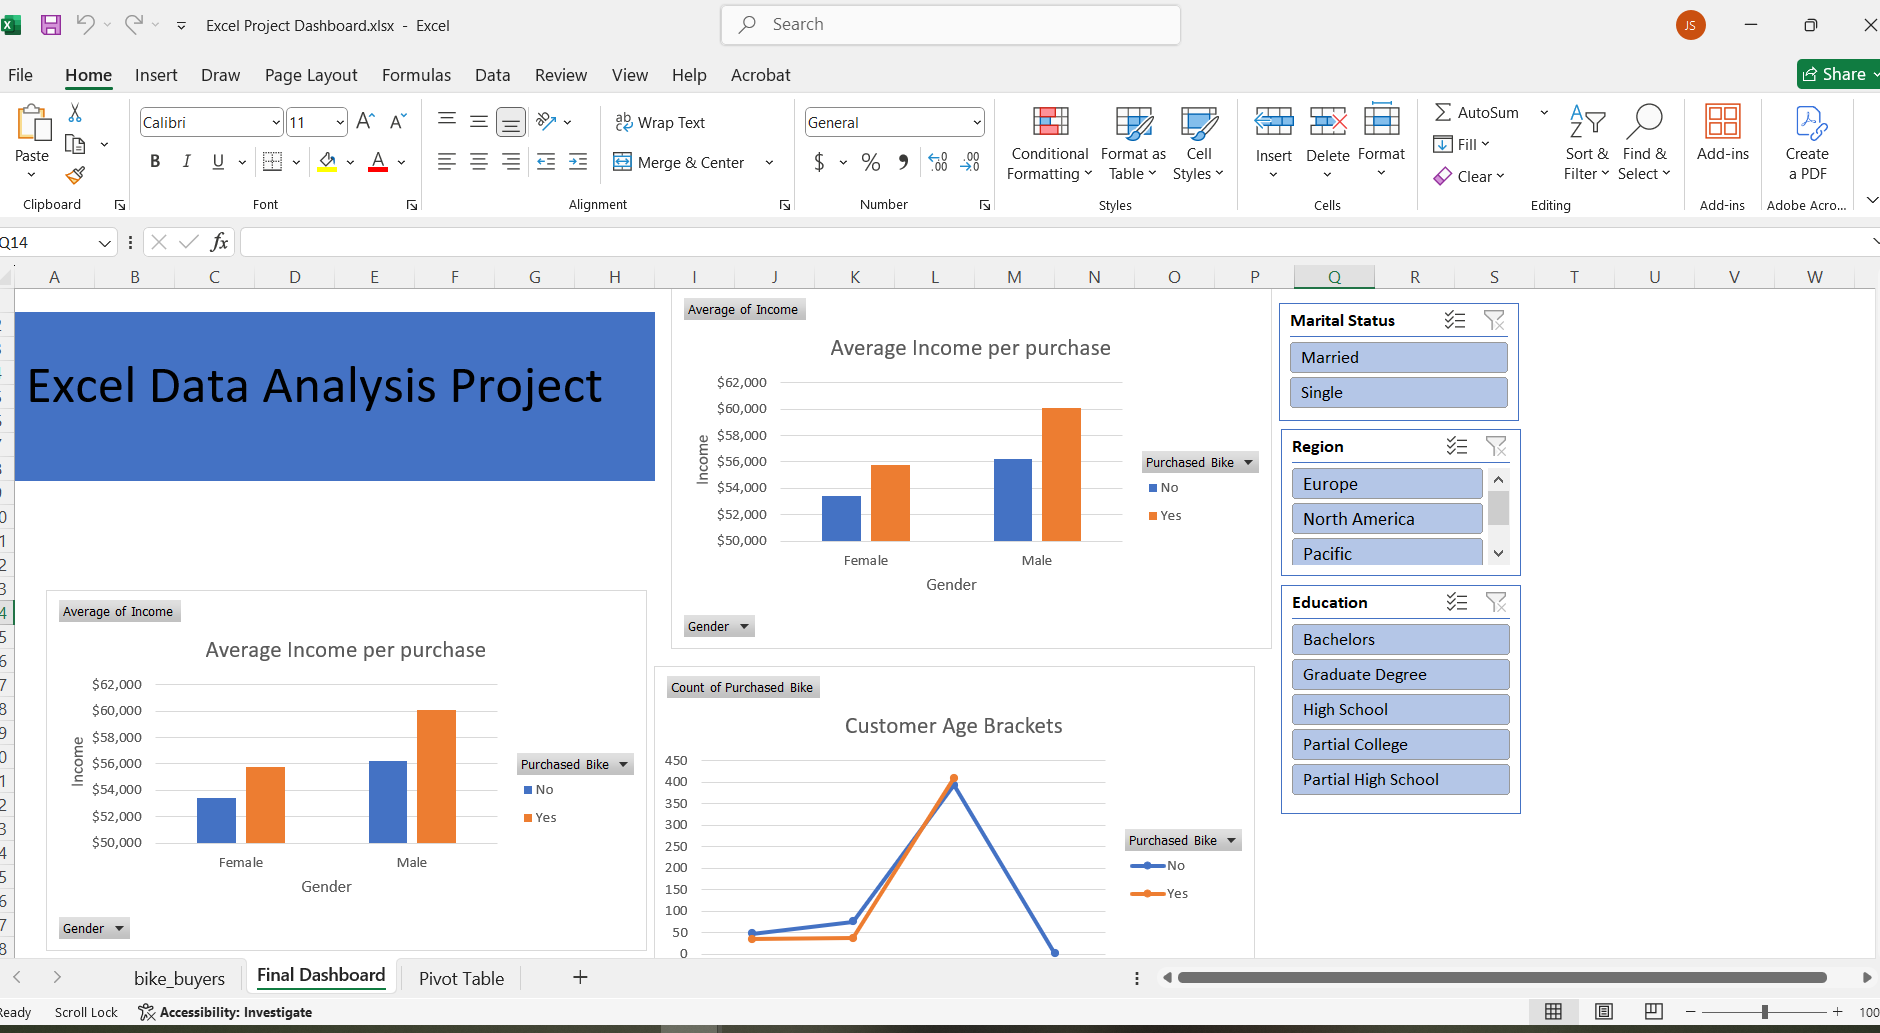1880x1033 pixels.
Task: Switch to the Formulas ribbon tab
Action: (x=416, y=75)
